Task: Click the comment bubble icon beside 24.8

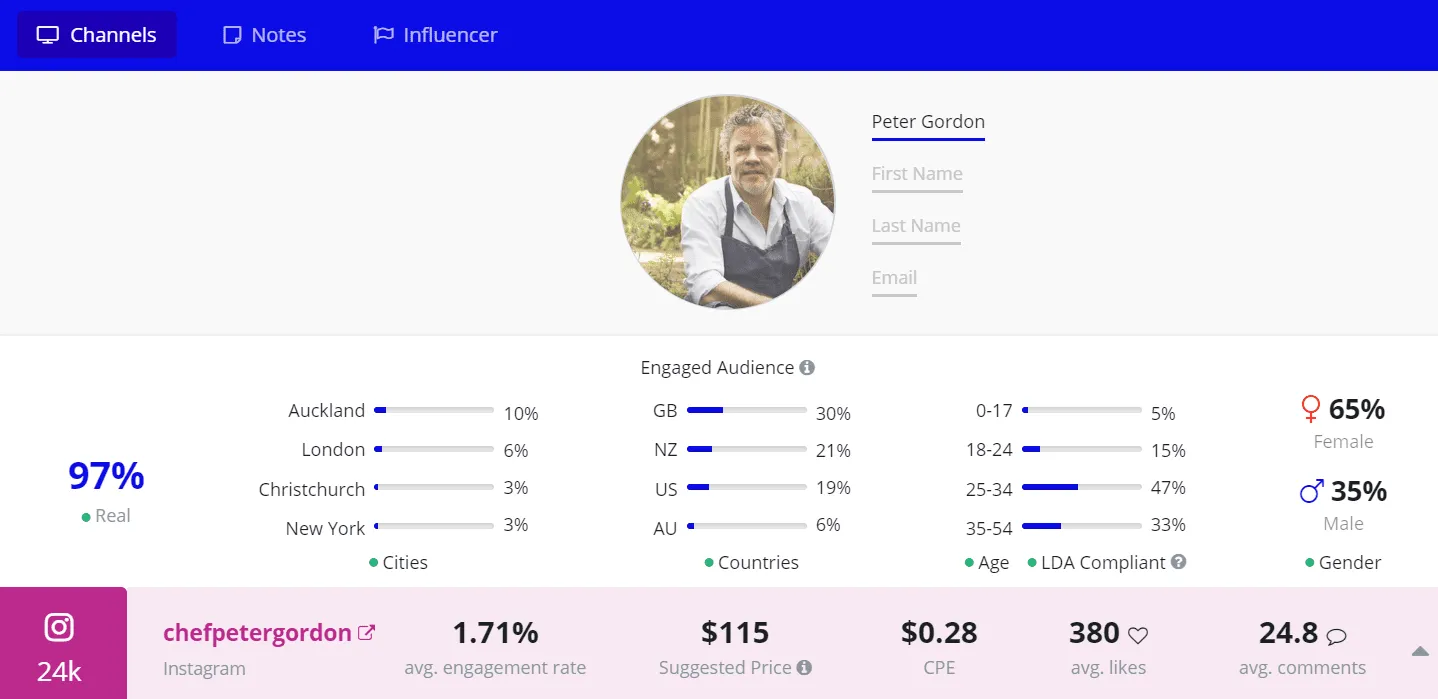Action: click(1336, 635)
